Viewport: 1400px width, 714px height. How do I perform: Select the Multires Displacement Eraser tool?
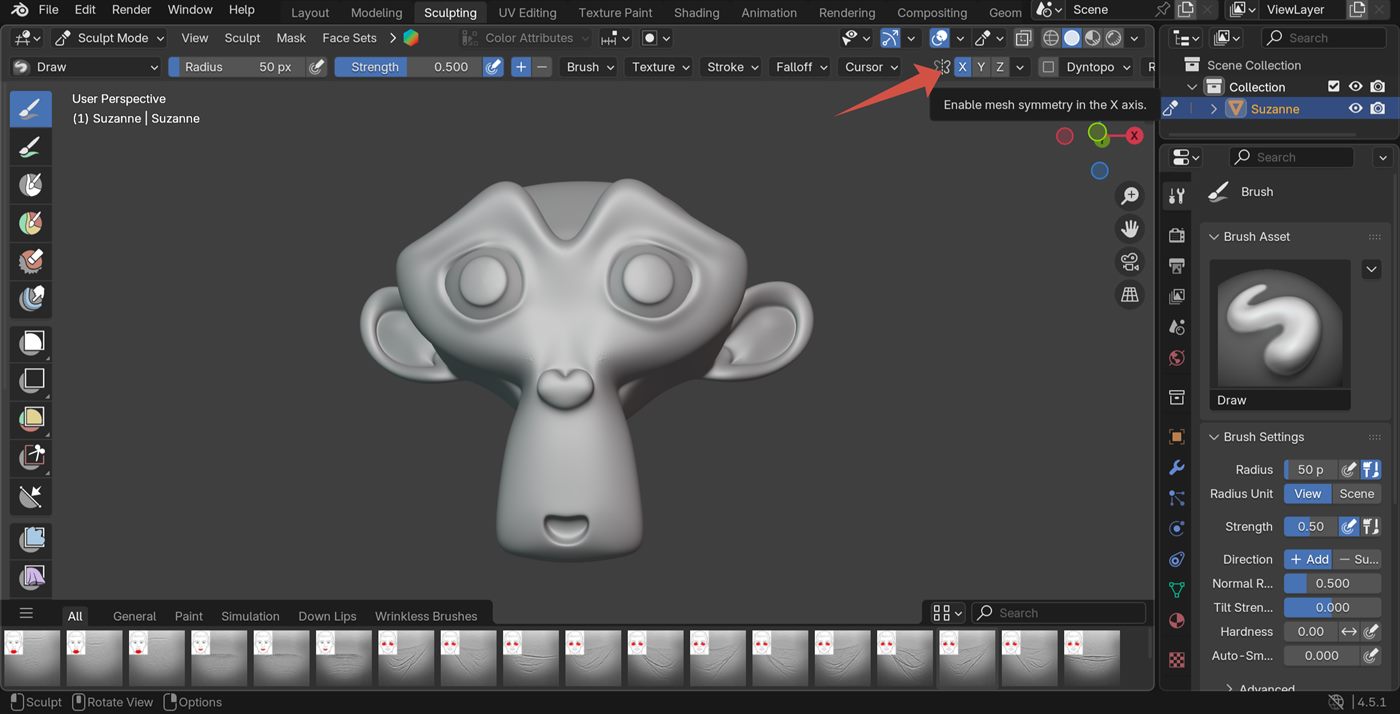pos(31,261)
